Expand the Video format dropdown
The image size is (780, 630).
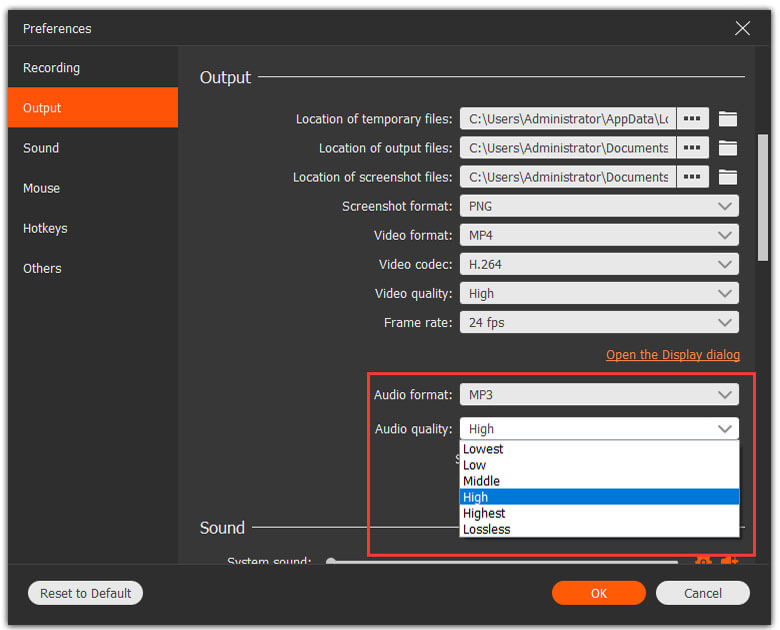coord(599,235)
